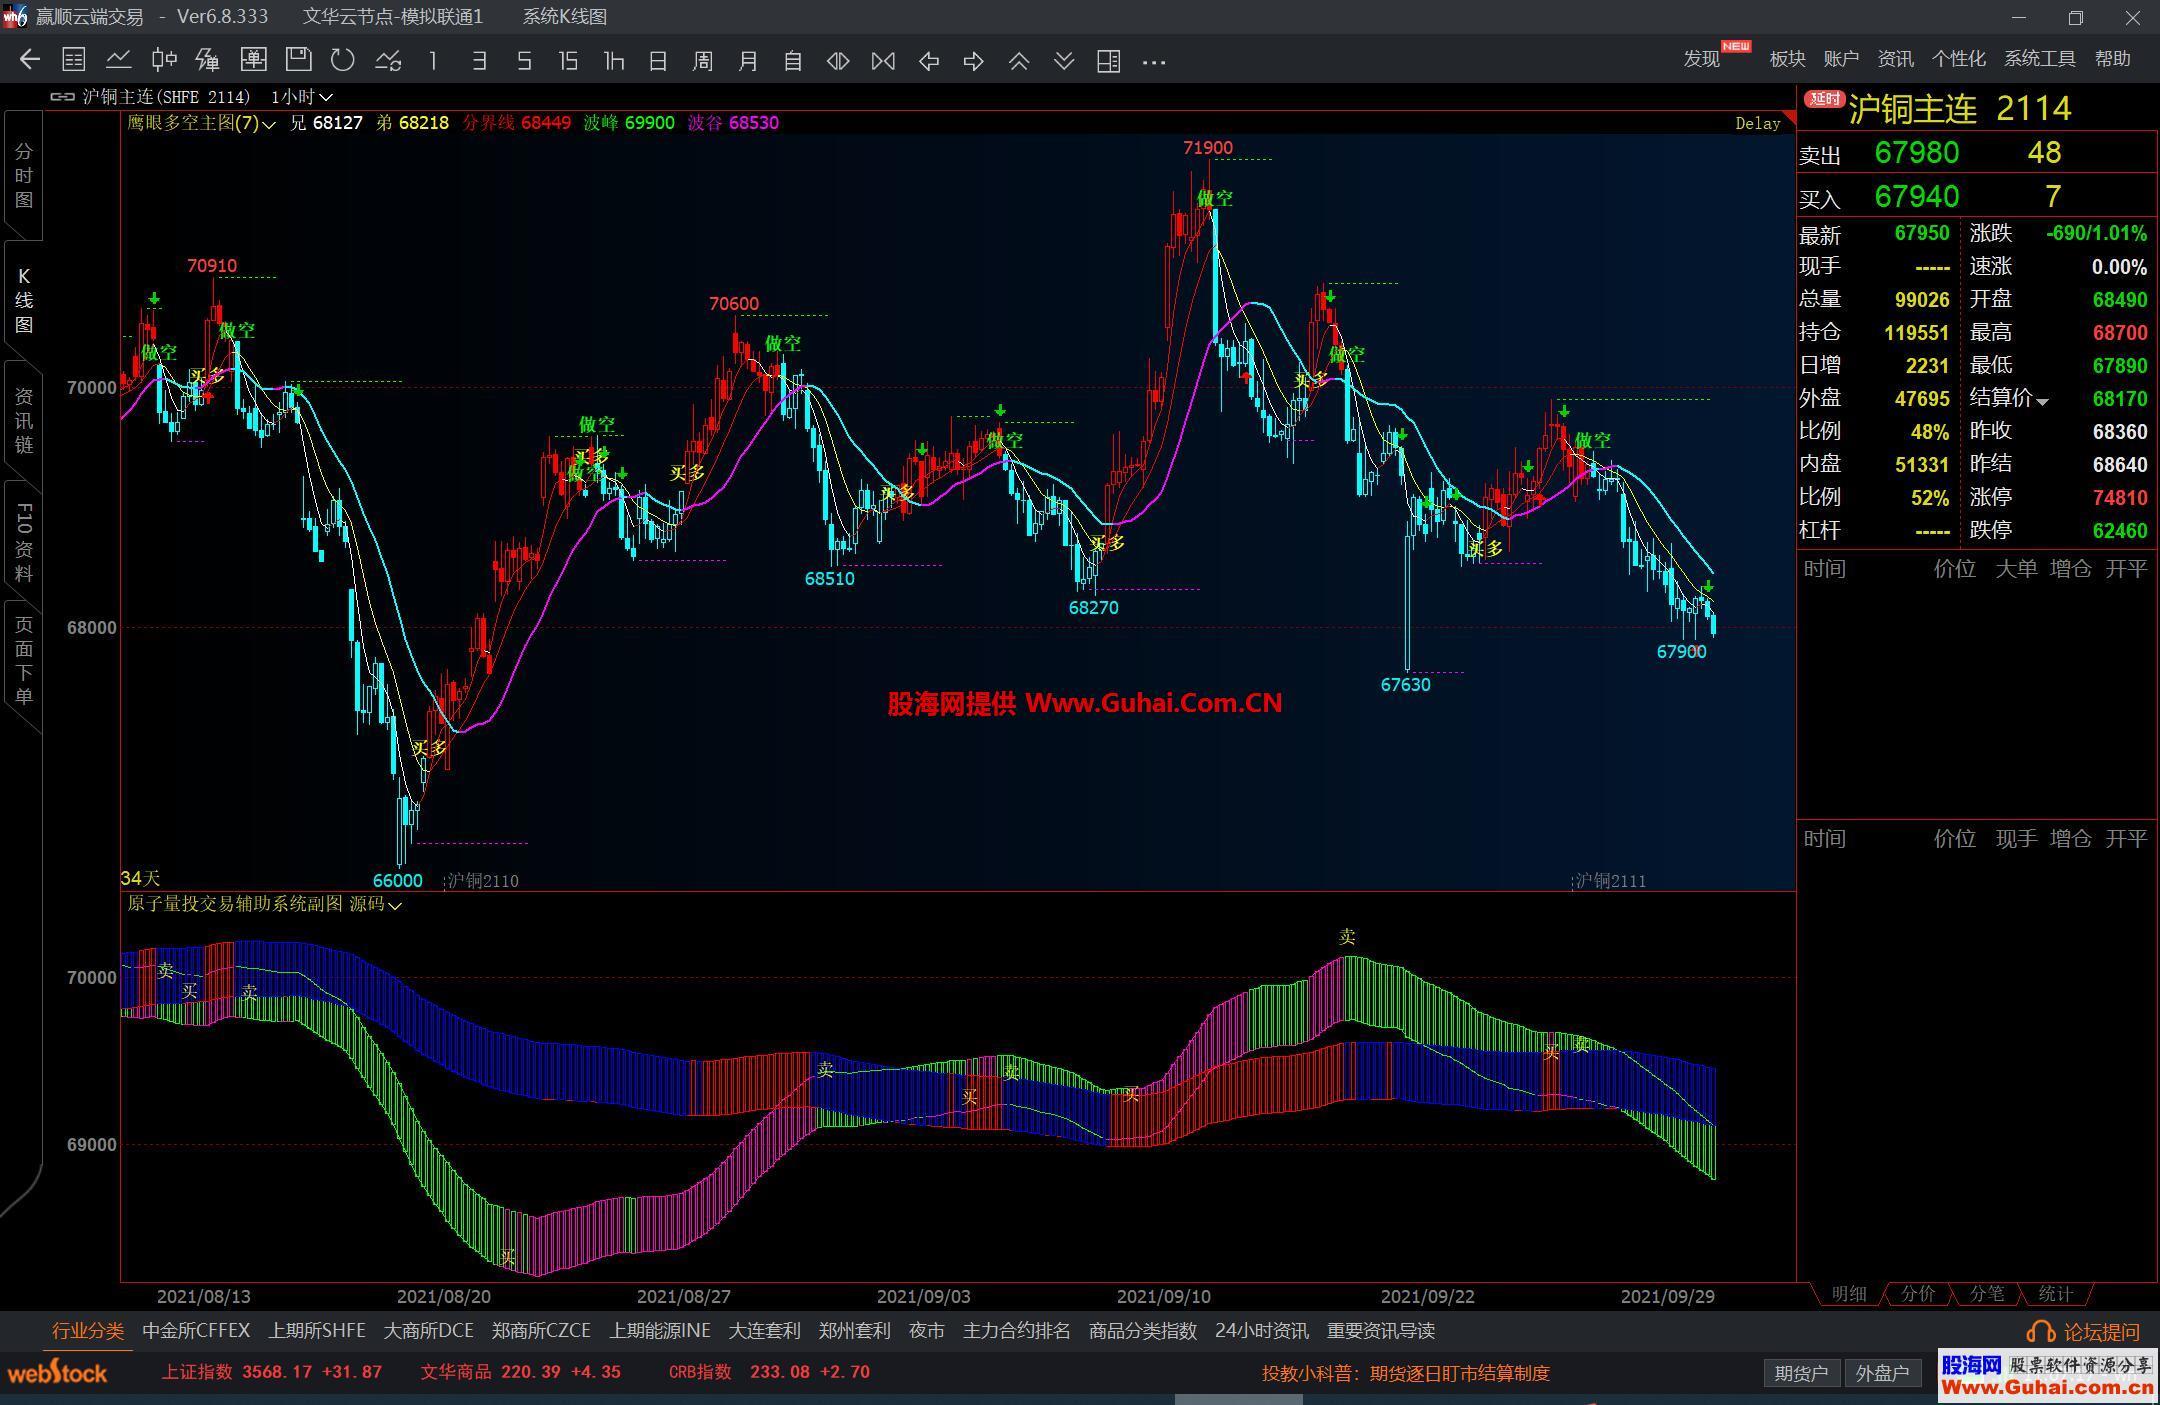This screenshot has height=1405, width=2160.
Task: Click the refresh circular arrow icon
Action: pos(343,60)
